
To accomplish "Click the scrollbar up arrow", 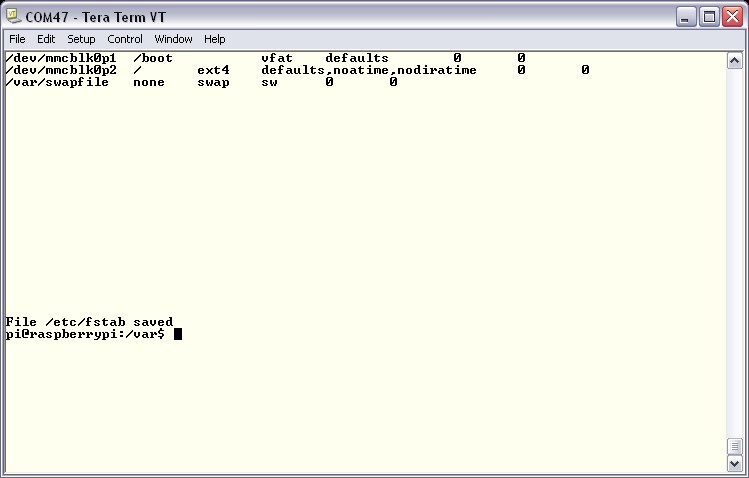I will (734, 61).
